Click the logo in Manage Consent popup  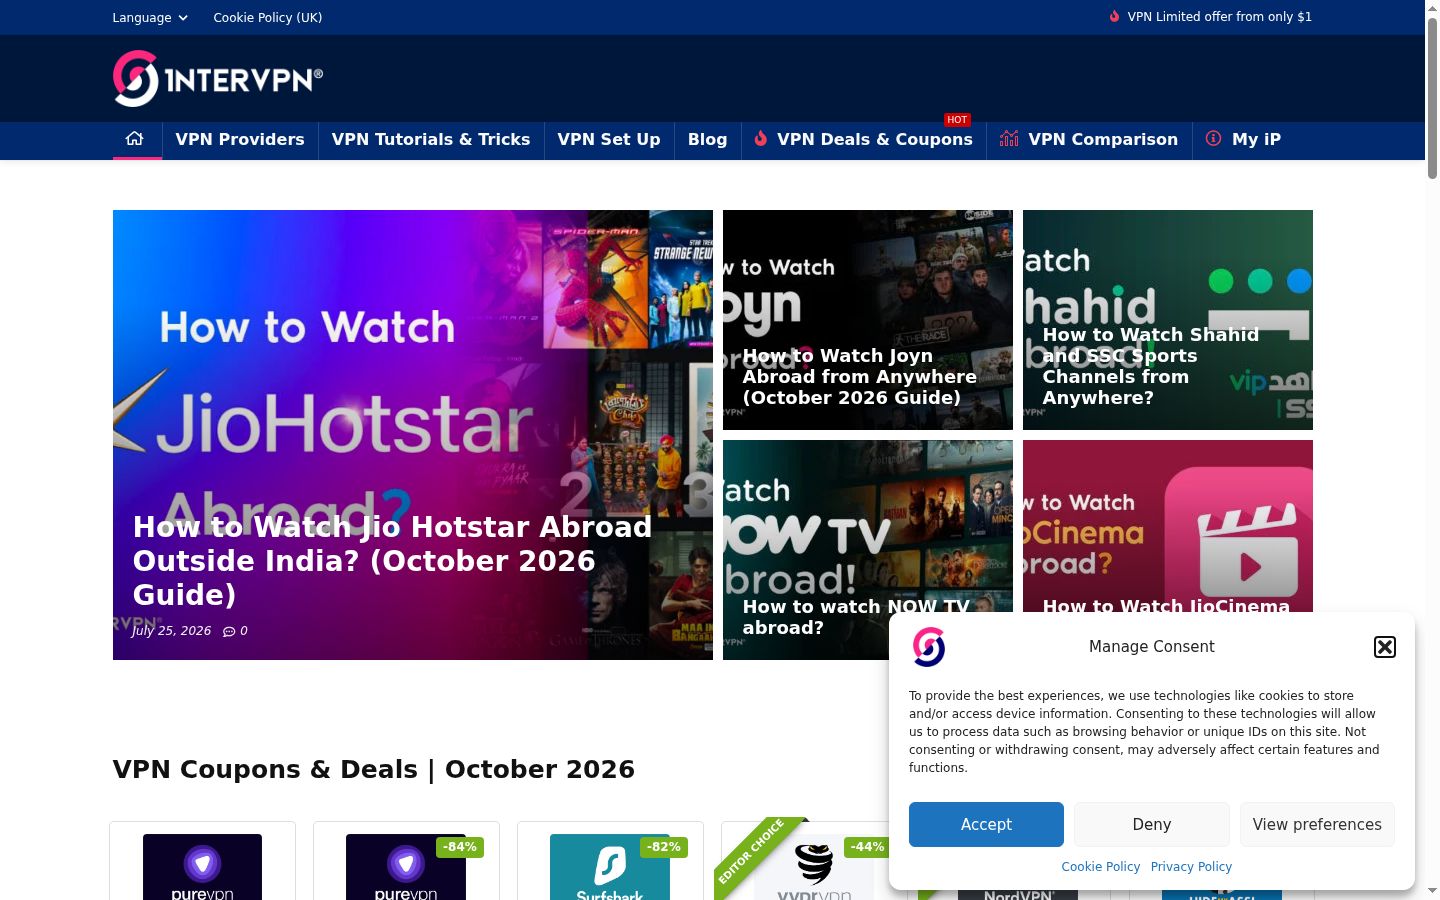[929, 647]
